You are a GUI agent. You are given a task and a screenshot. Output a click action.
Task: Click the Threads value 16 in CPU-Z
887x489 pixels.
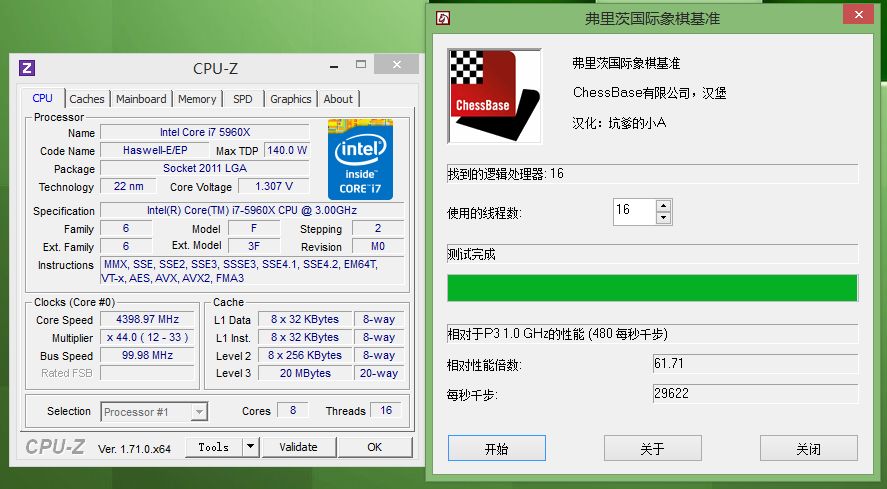point(386,410)
